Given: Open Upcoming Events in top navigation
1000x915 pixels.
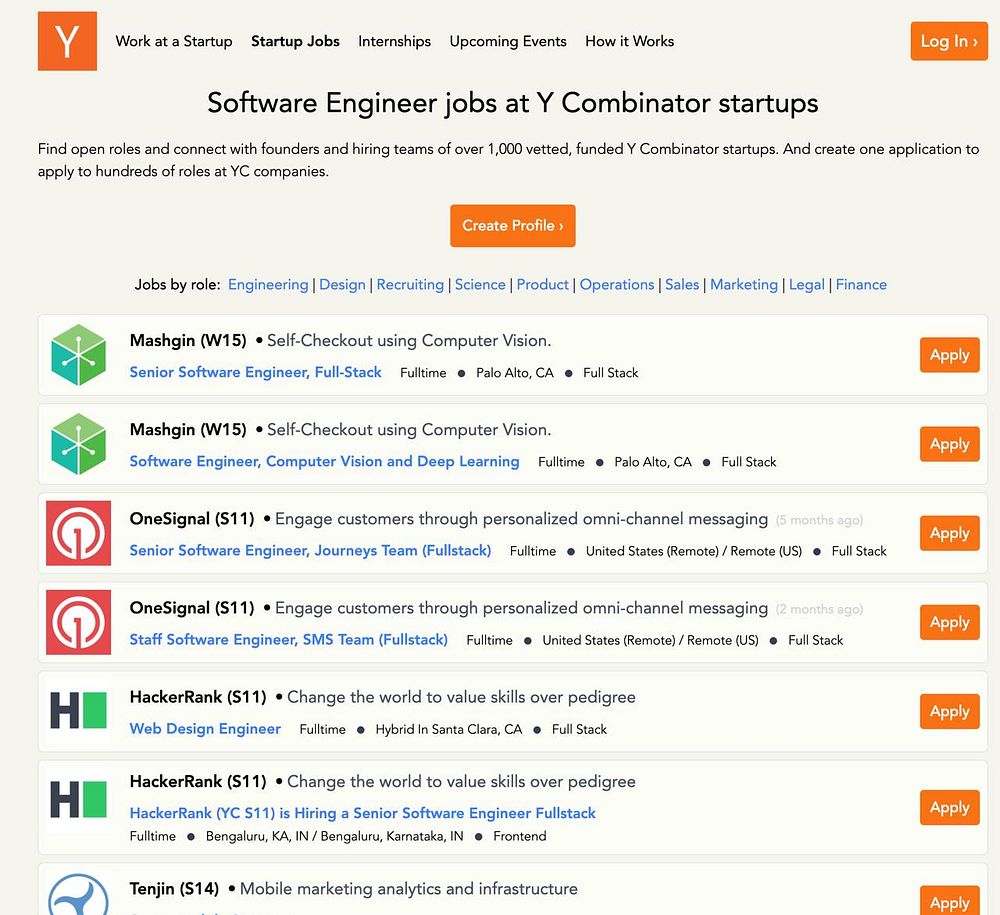Looking at the screenshot, I should coord(508,41).
